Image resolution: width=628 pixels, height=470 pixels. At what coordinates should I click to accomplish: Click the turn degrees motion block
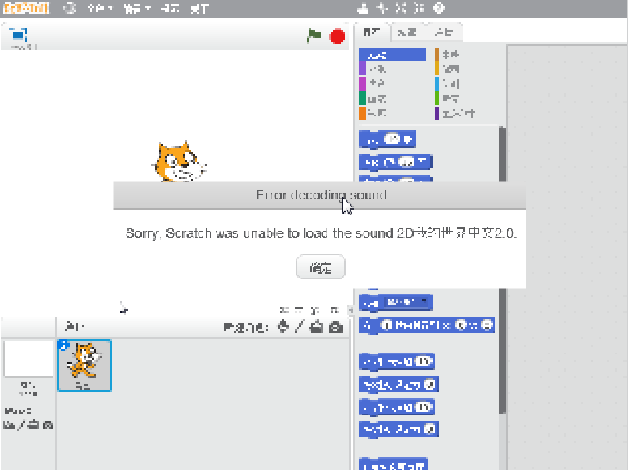[396, 163]
